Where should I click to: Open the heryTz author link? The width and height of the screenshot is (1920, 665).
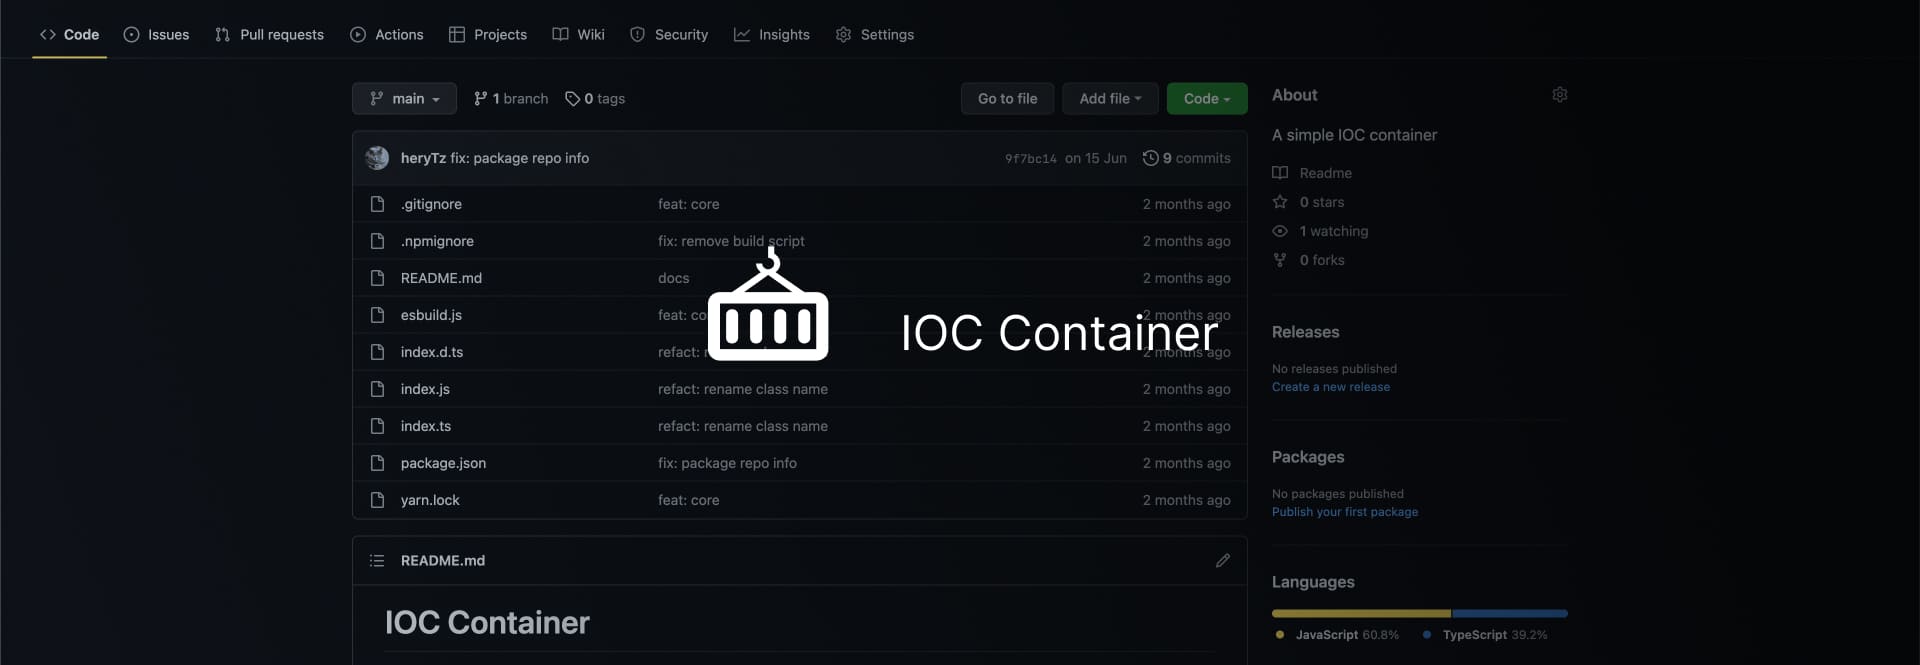pyautogui.click(x=423, y=158)
